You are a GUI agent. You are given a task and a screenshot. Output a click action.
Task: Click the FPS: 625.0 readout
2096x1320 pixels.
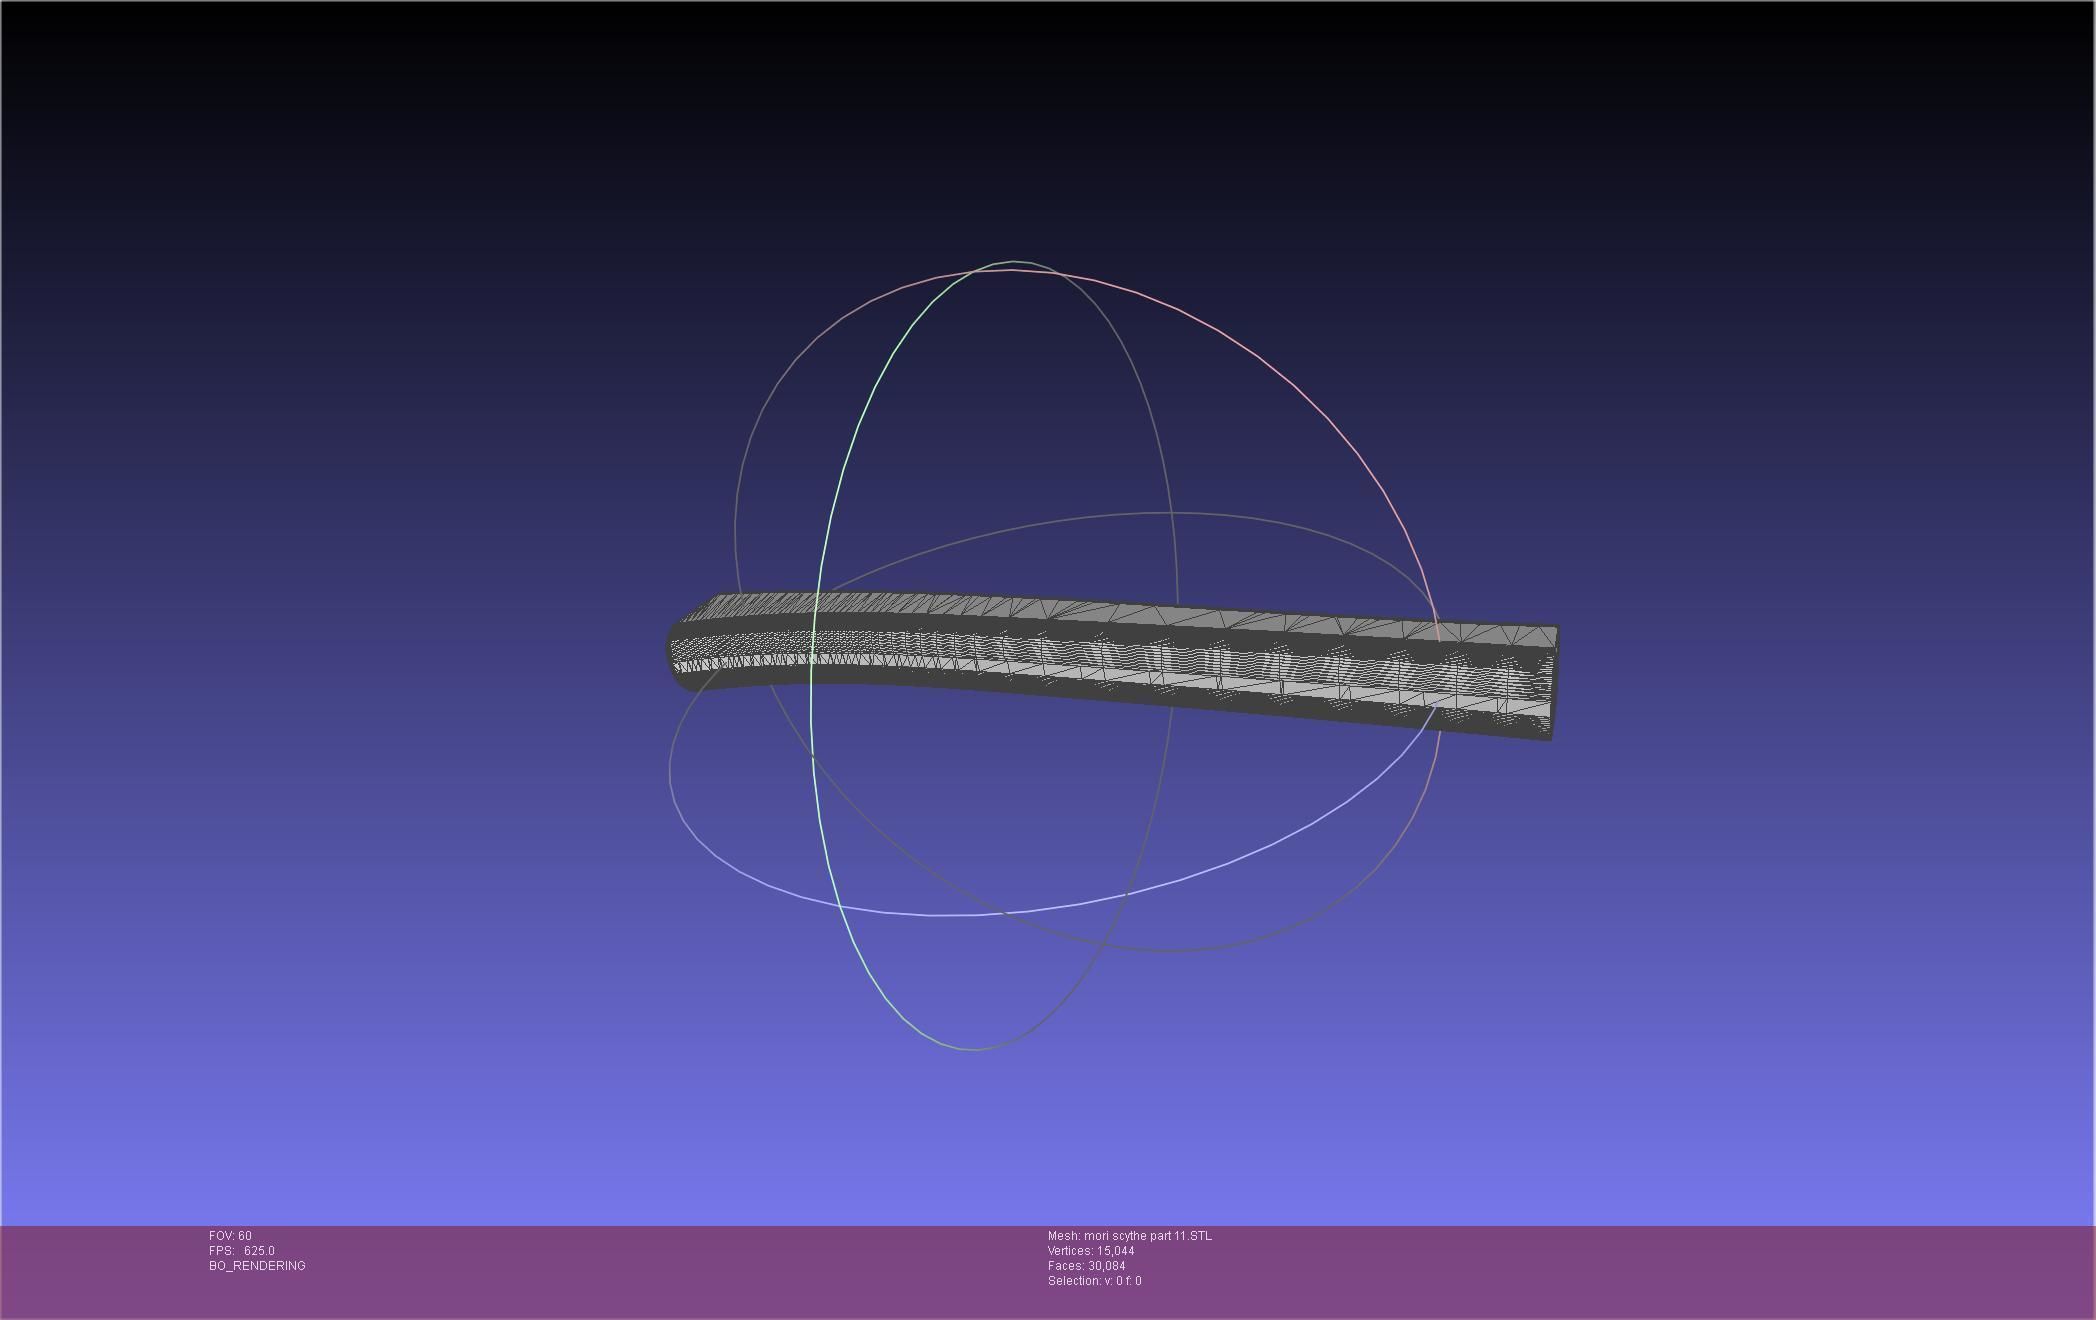coord(242,1251)
